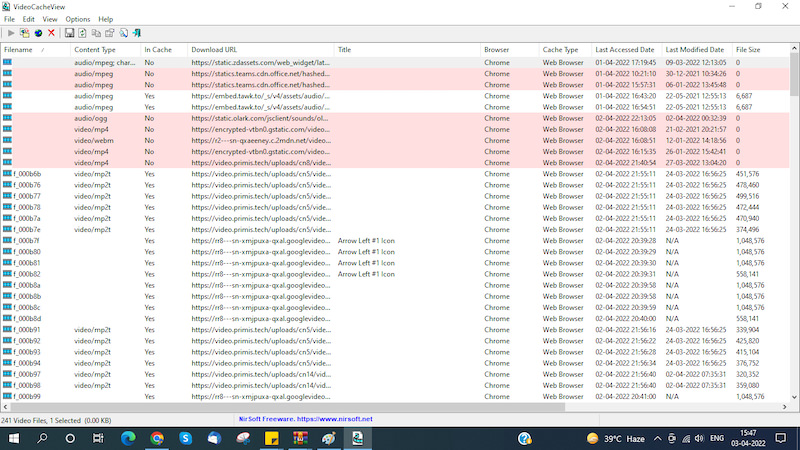Open the File menu
The height and width of the screenshot is (450, 800).
tap(9, 19)
